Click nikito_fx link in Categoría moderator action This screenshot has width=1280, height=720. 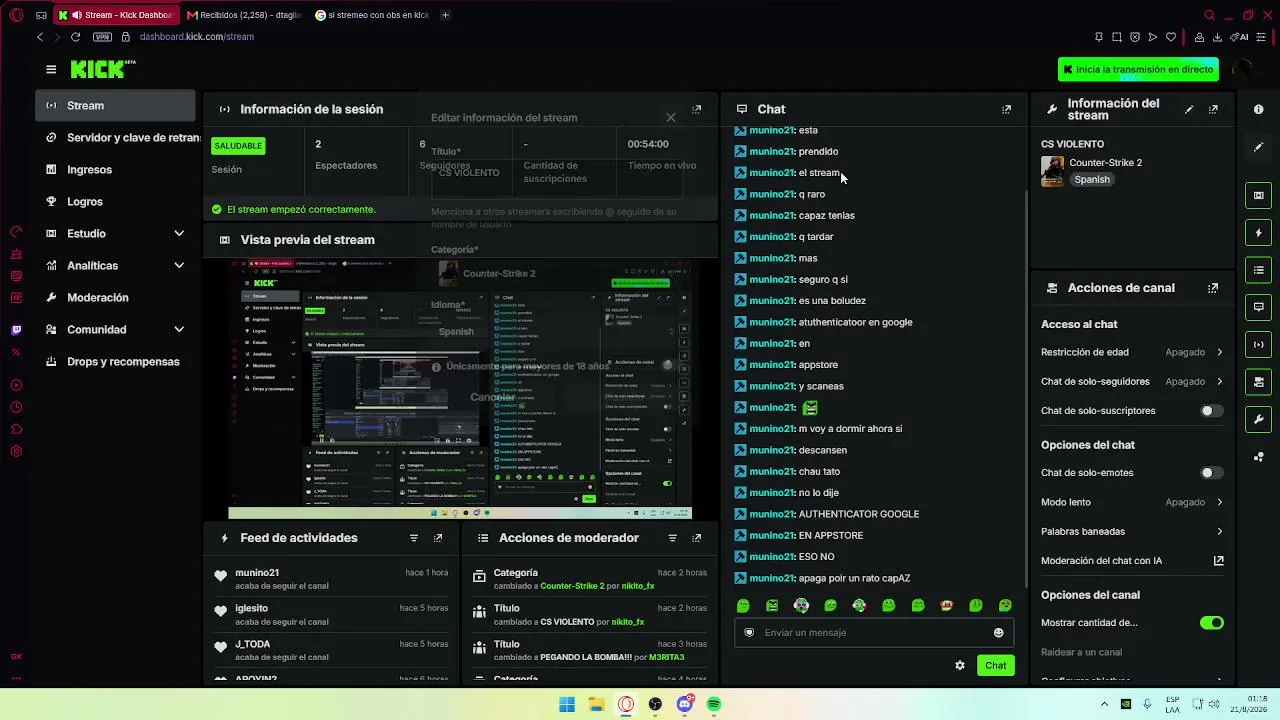[638, 585]
